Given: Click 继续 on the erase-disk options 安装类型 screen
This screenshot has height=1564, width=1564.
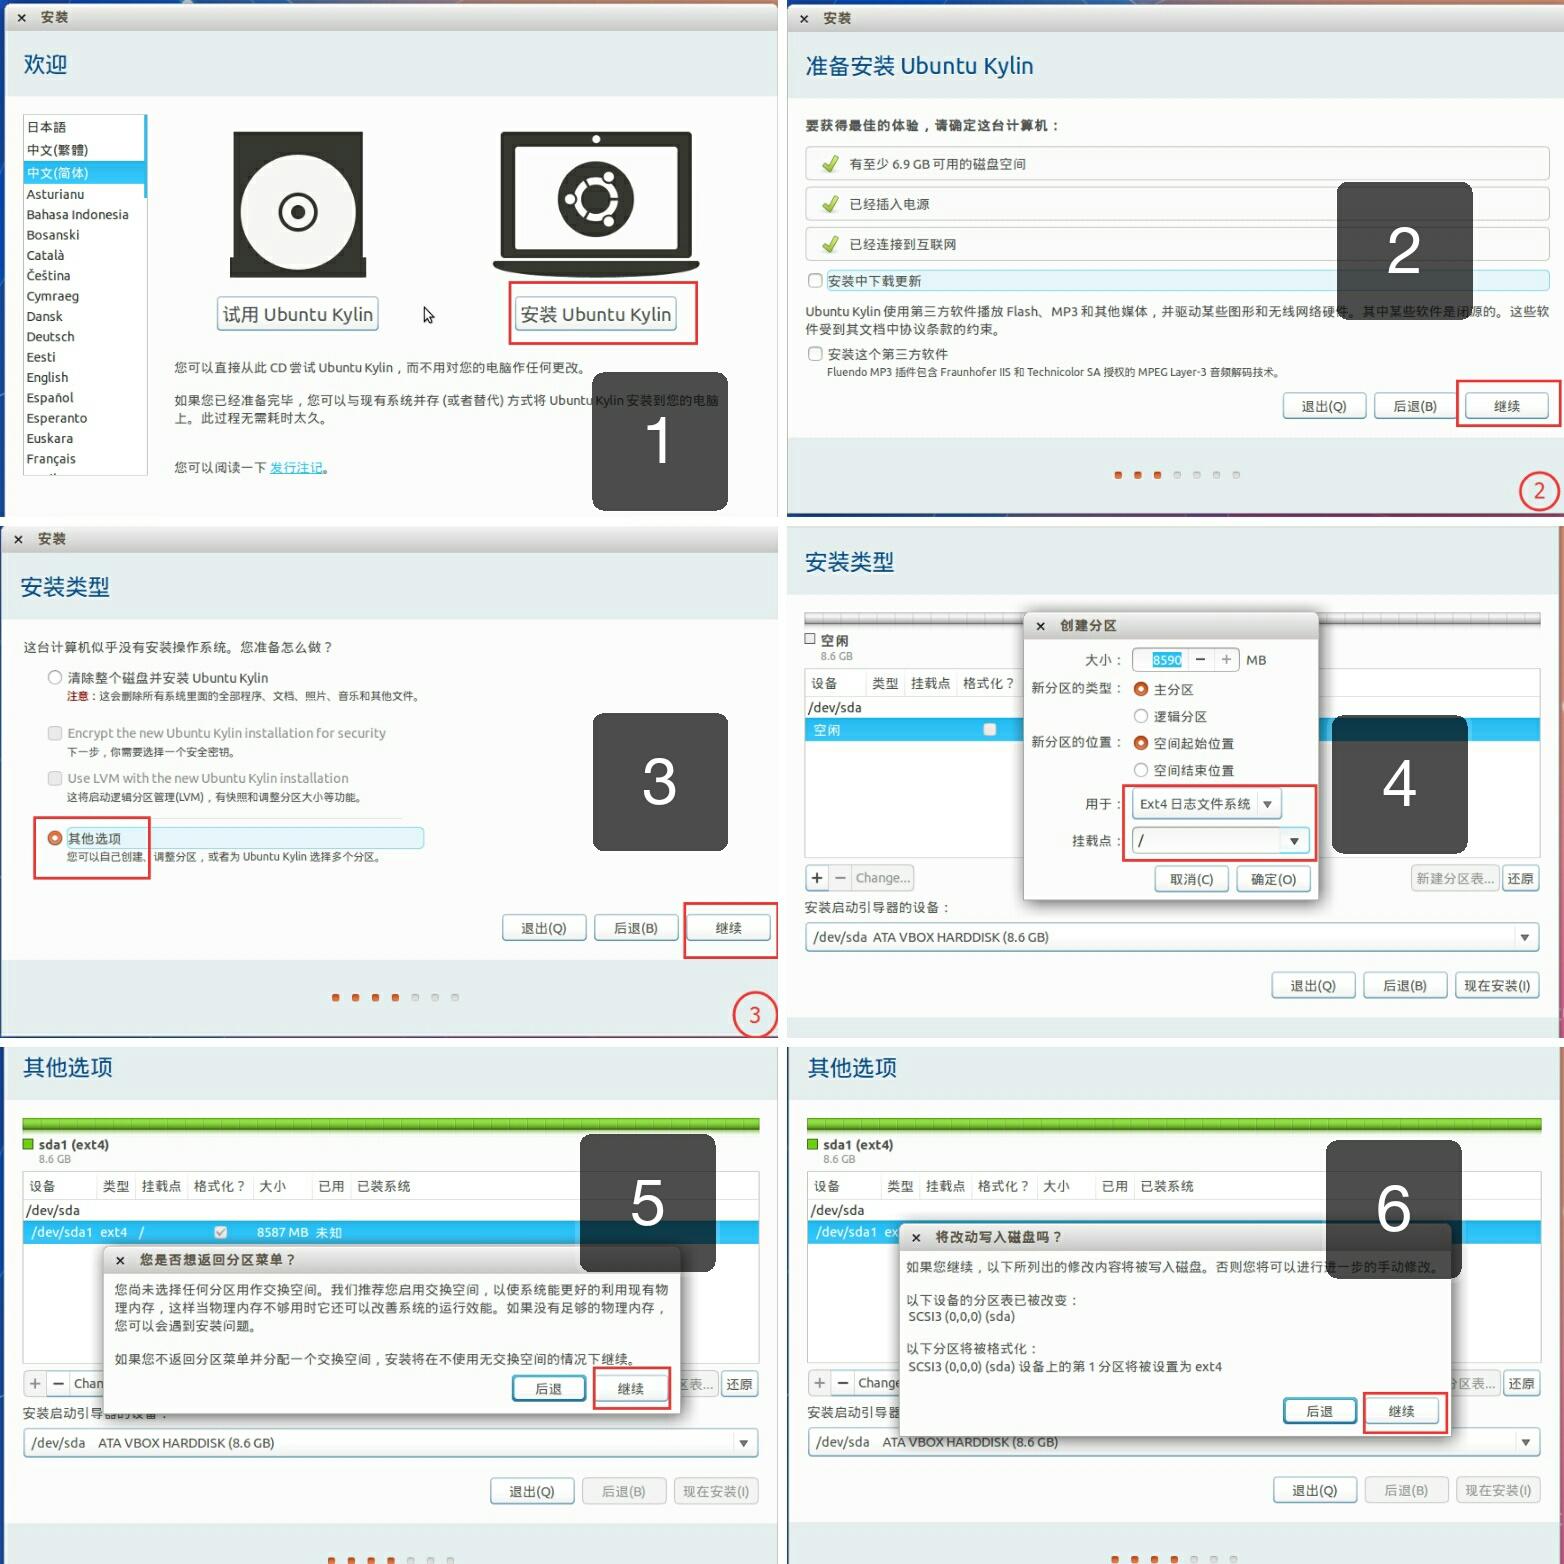Looking at the screenshot, I should pos(729,928).
